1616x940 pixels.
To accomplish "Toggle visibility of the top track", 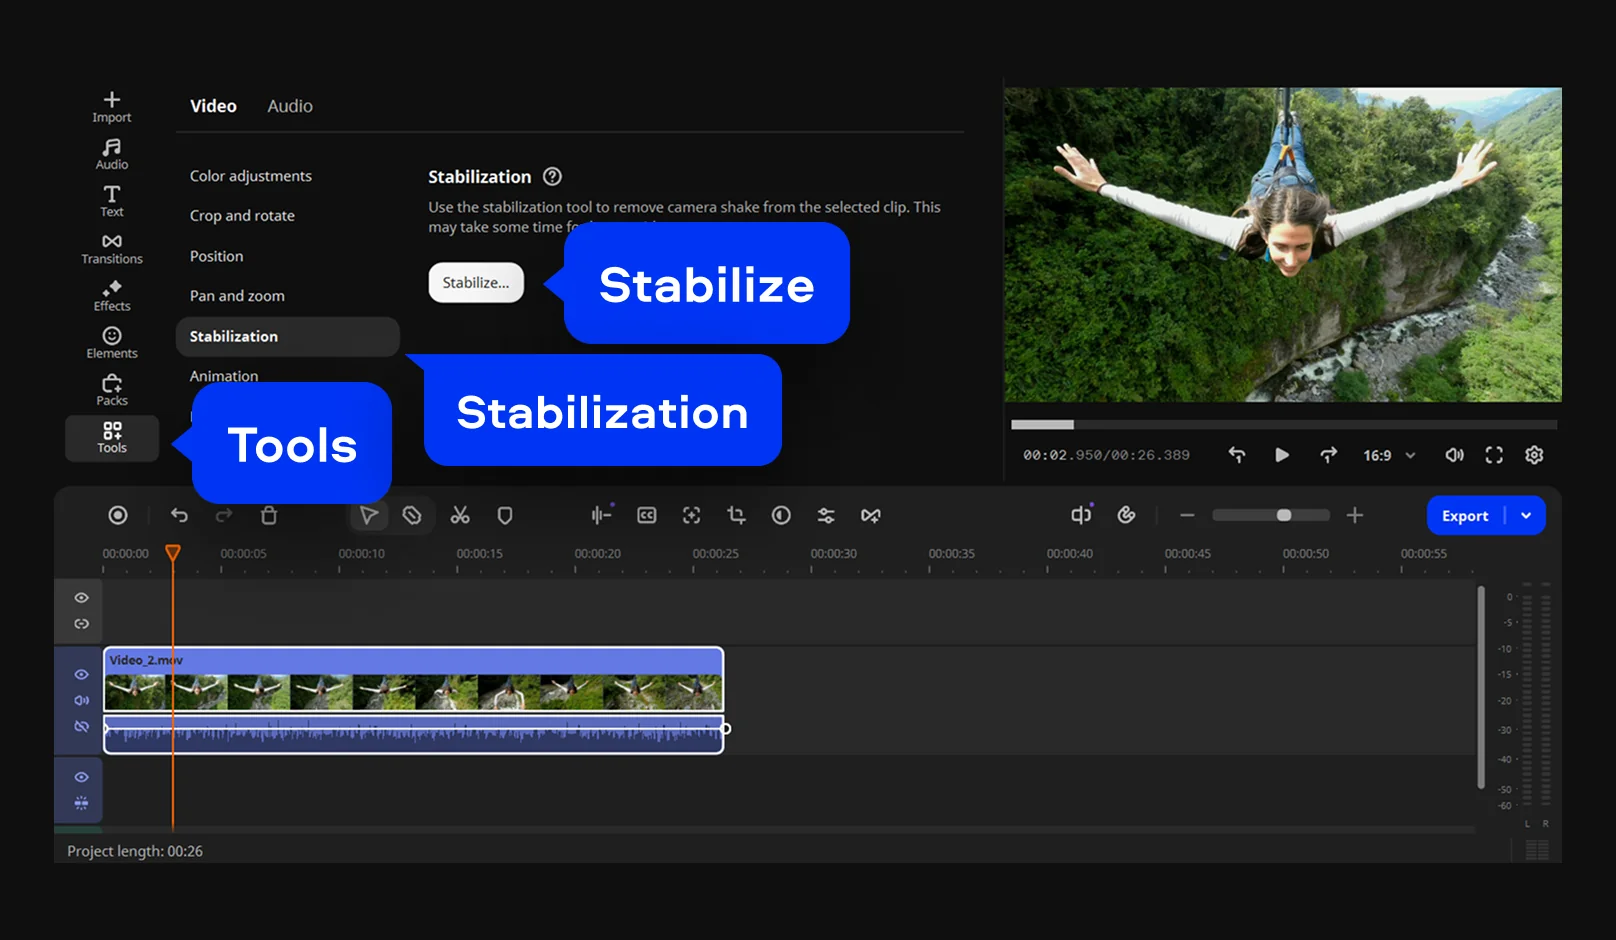I will click(x=82, y=598).
